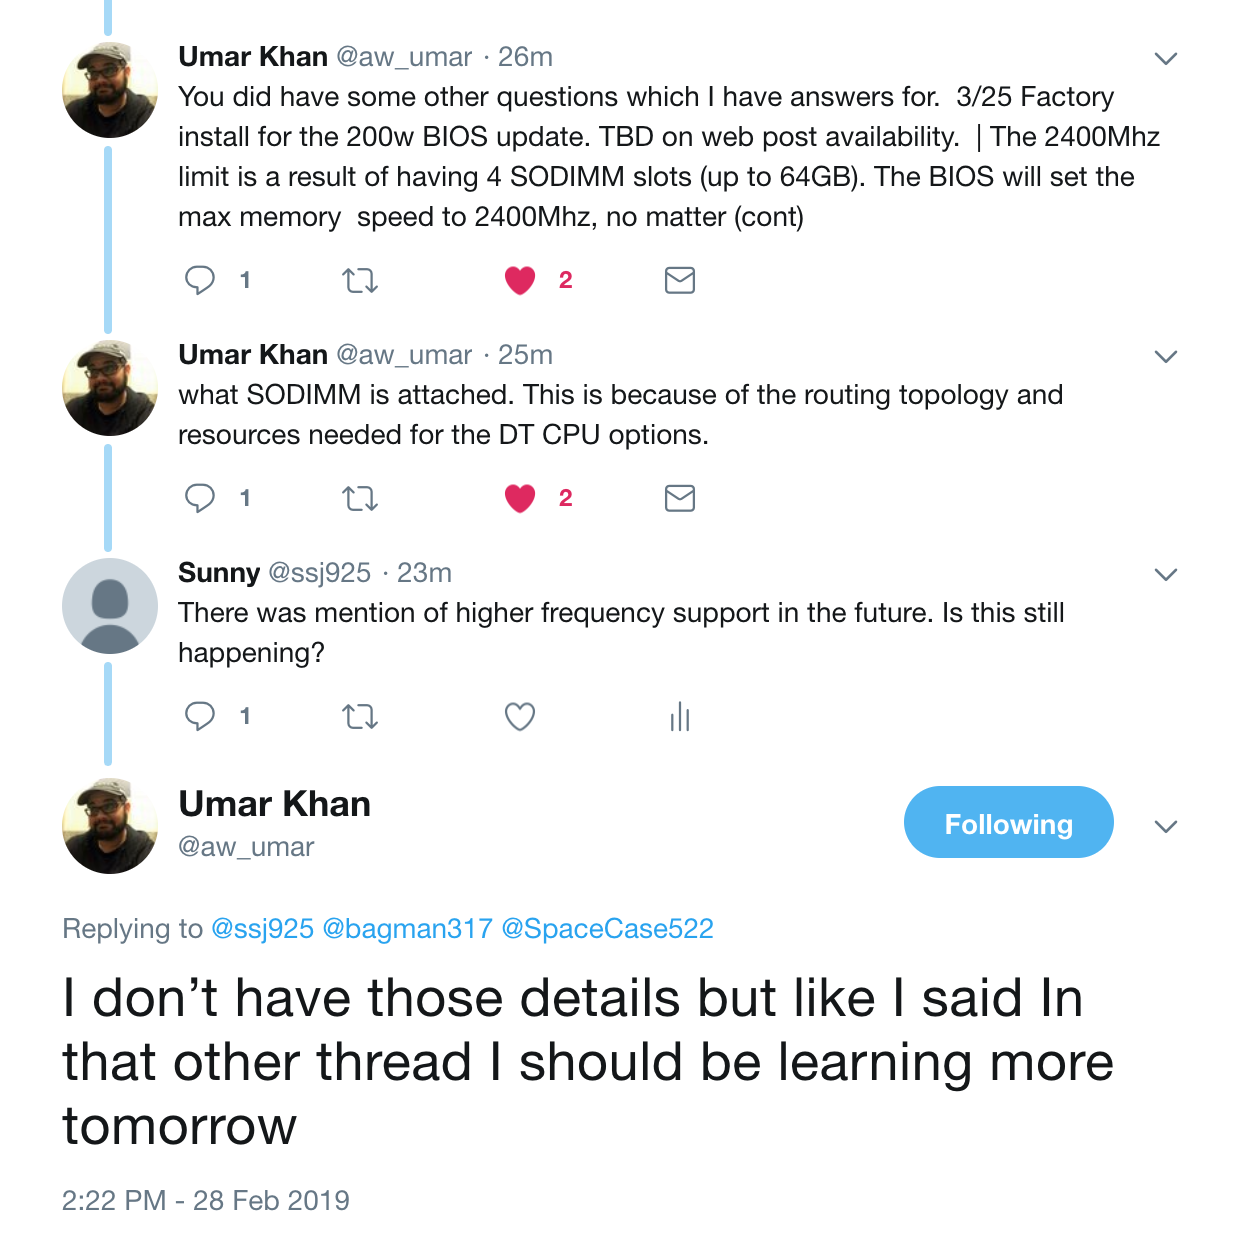Retweet Sunny's higher frequency tweet
The width and height of the screenshot is (1250, 1244).
360,716
